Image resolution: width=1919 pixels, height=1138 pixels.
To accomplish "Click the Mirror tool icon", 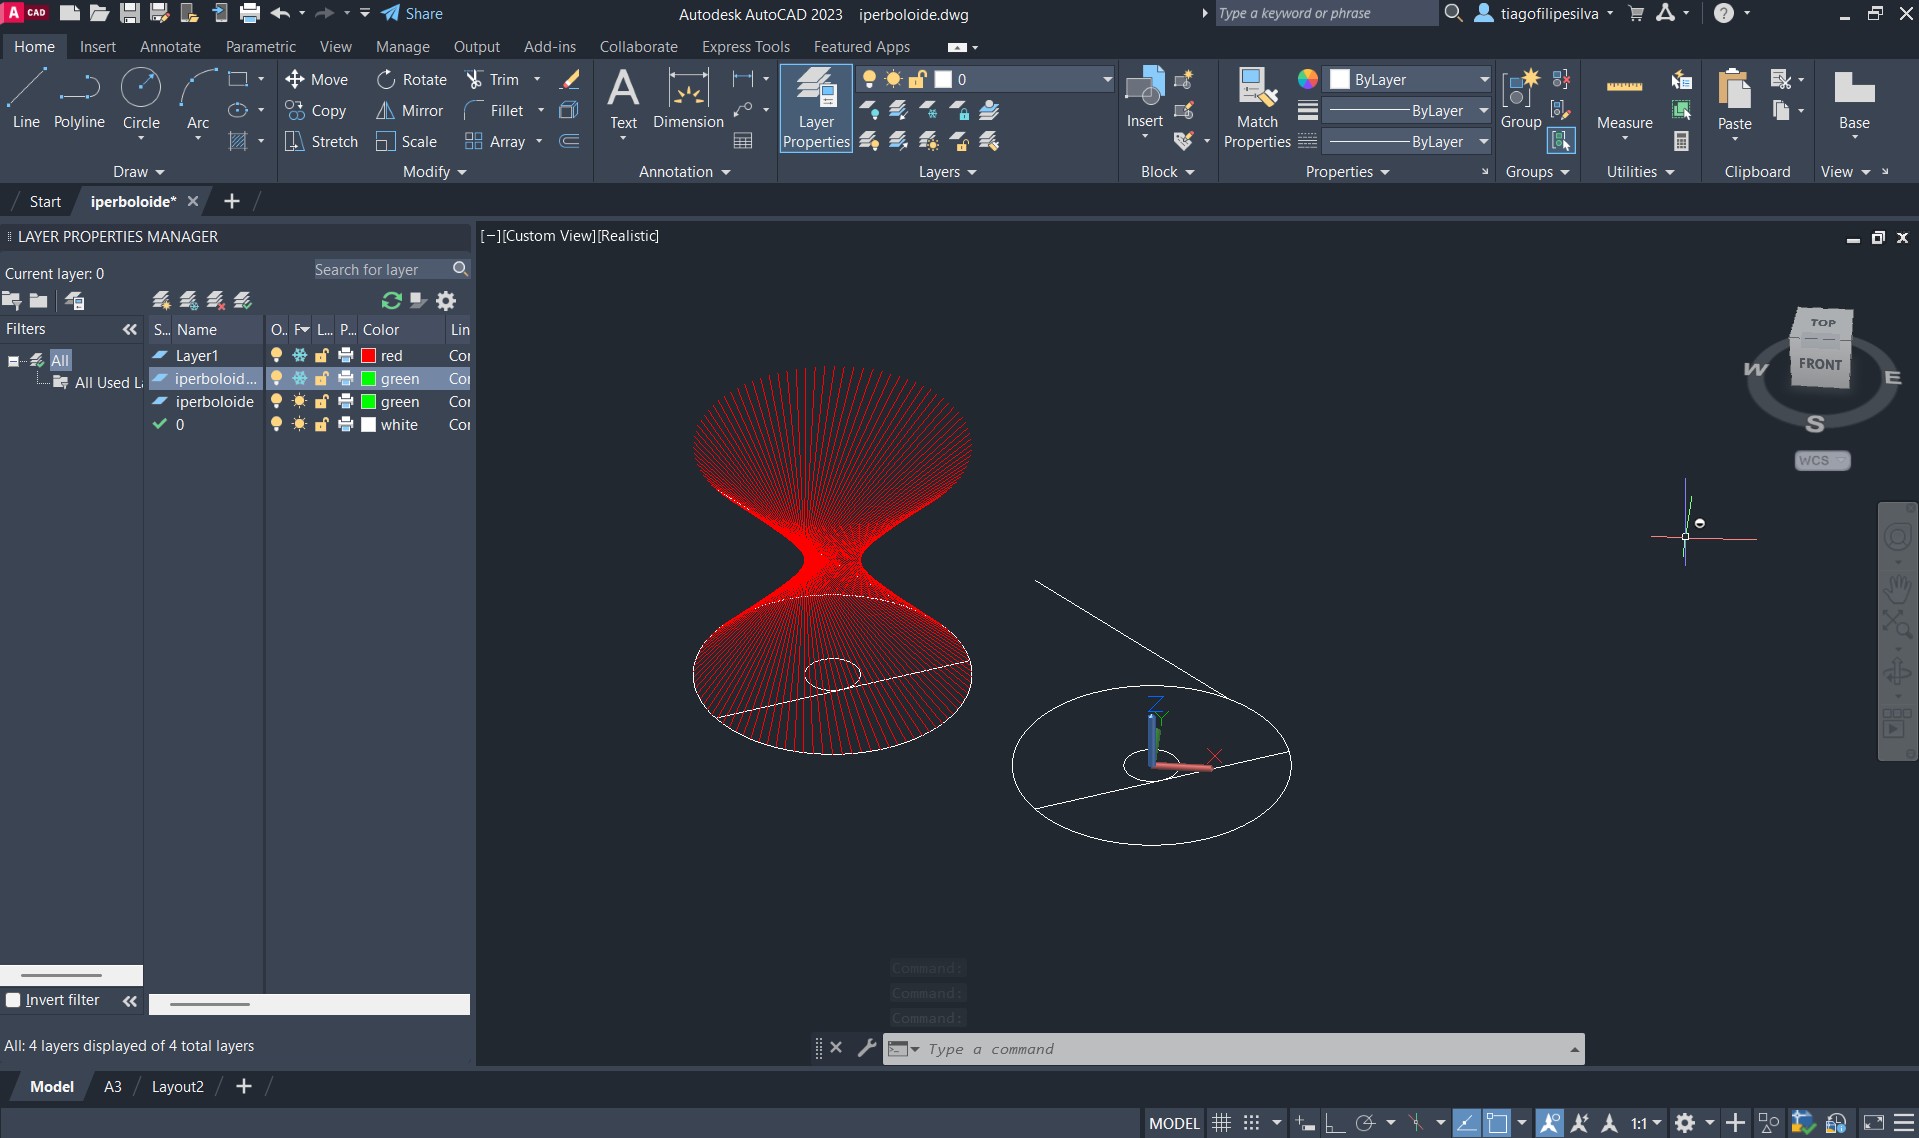I will tap(385, 111).
